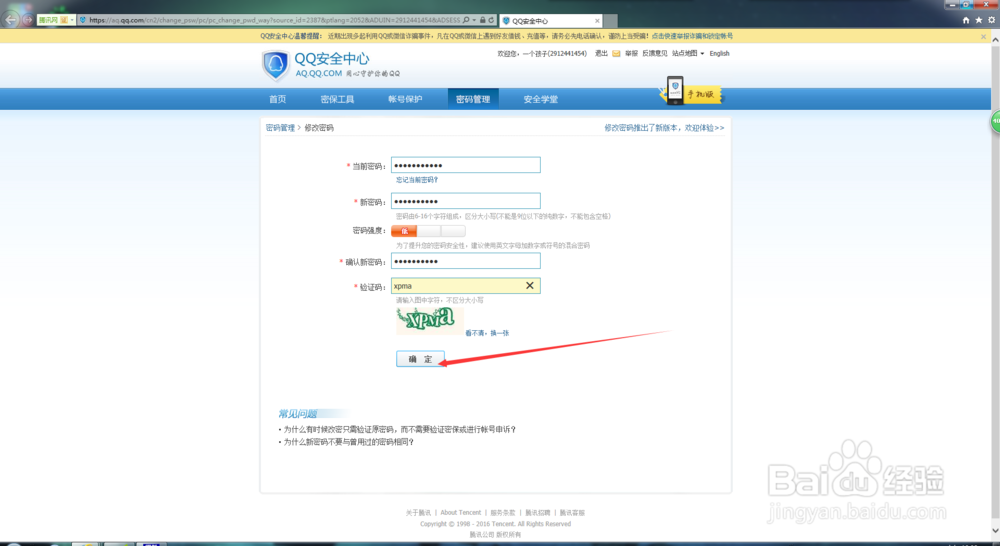Viewport: 1000px width, 546px height.
Task: Click 腾讯招聘 footer link
Action: click(538, 513)
